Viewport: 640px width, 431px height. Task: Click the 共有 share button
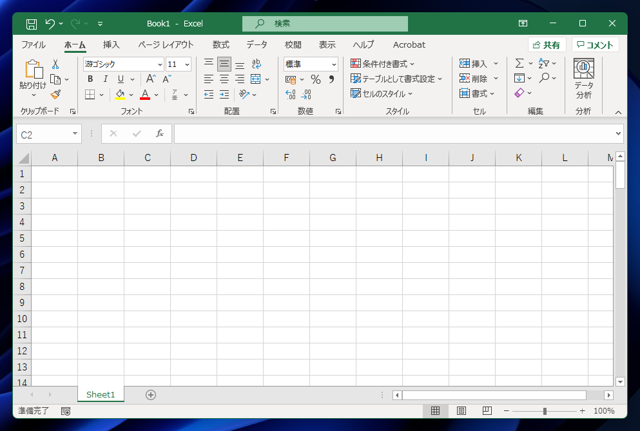point(547,45)
